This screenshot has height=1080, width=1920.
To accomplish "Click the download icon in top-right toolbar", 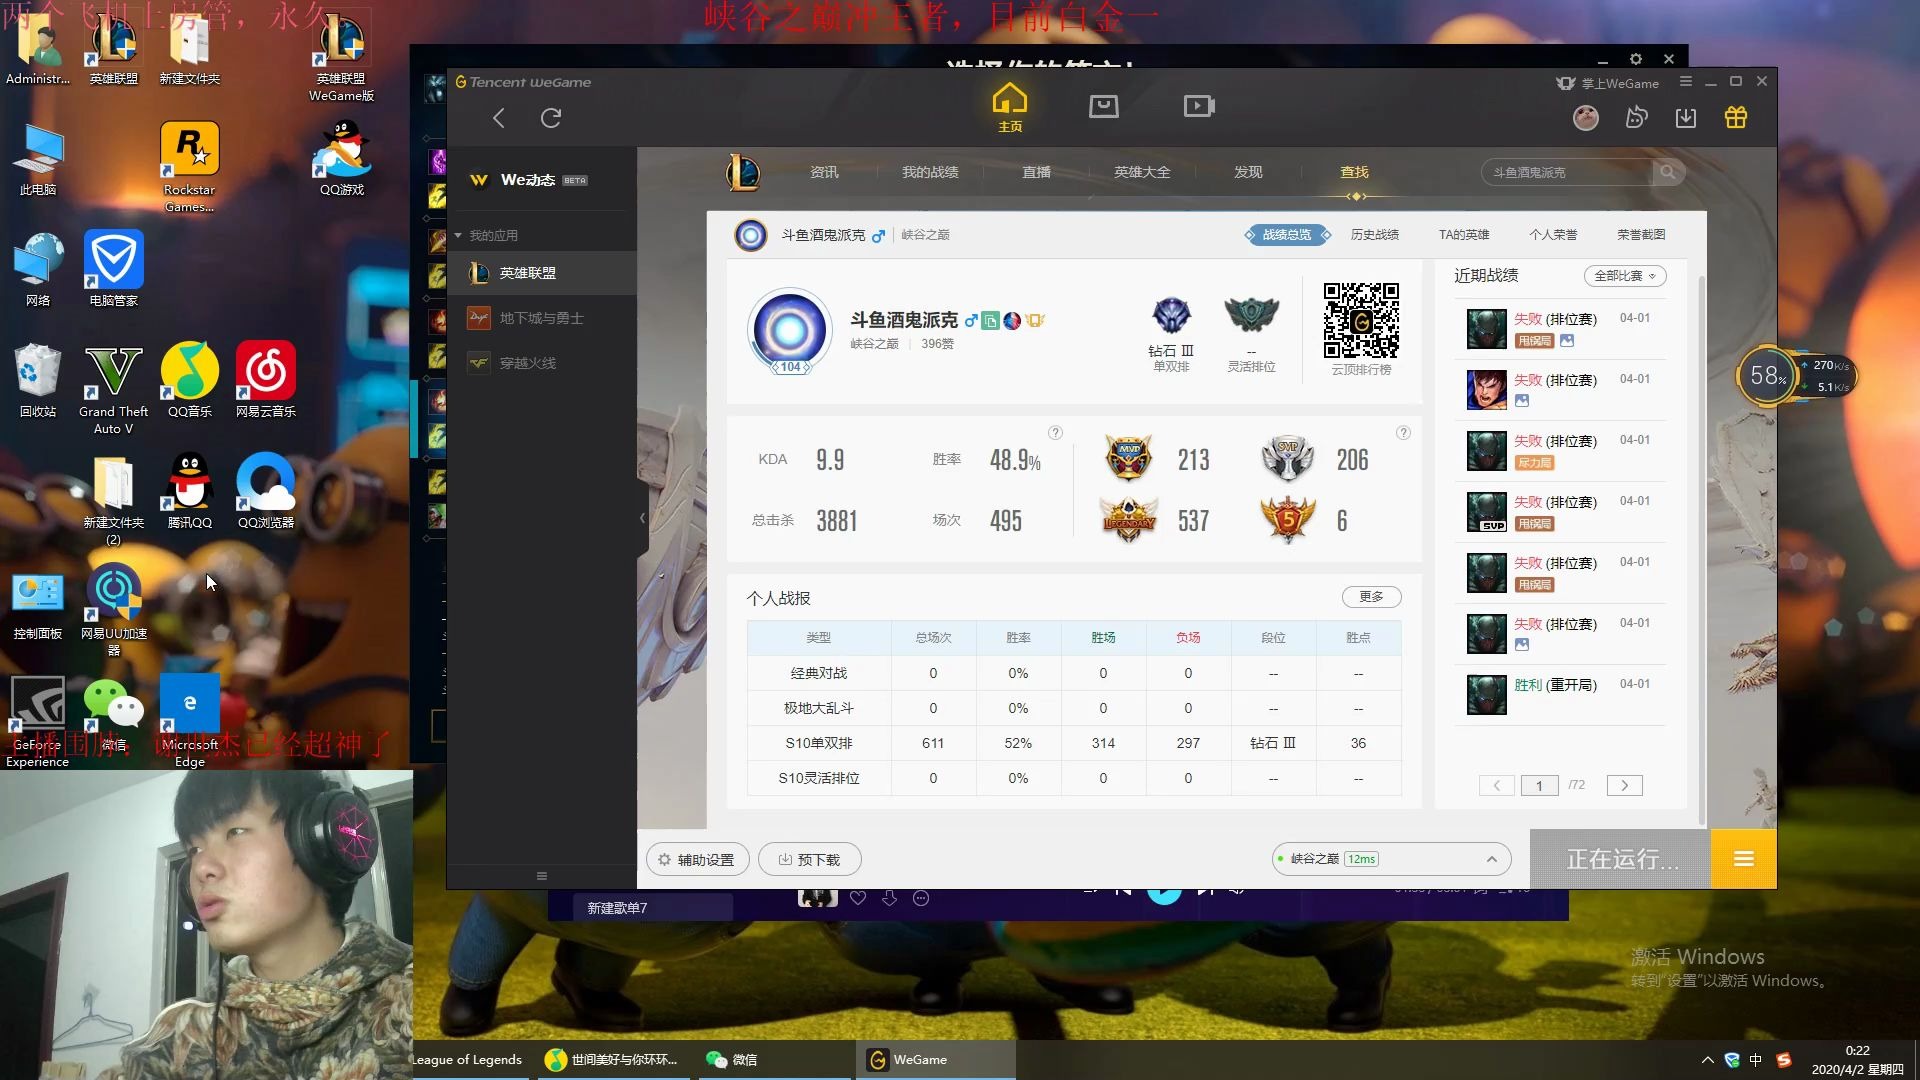I will coord(1687,117).
